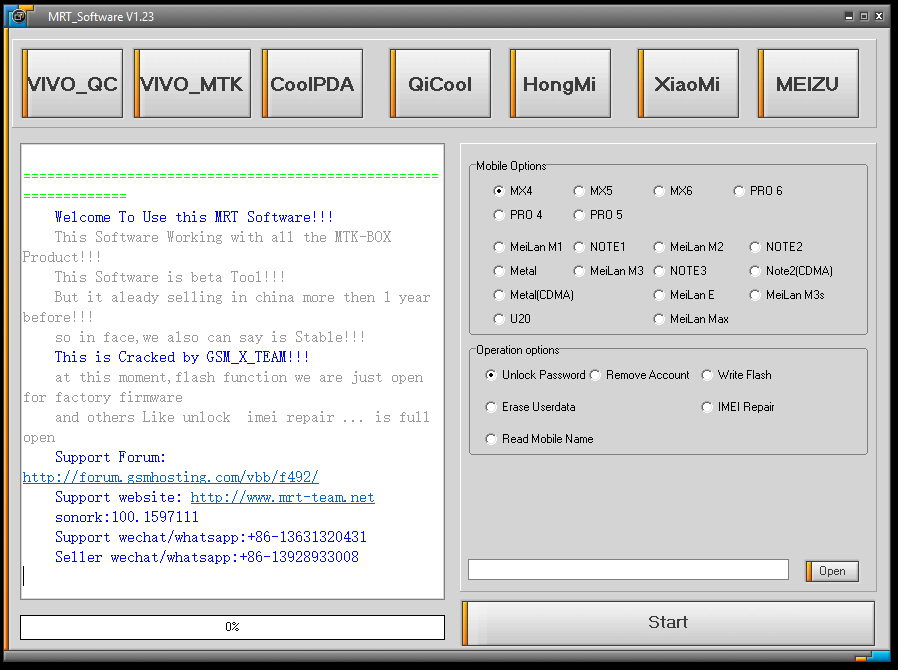Choose the U20 model
Viewport: 898px width, 670px height.
pyautogui.click(x=513, y=319)
